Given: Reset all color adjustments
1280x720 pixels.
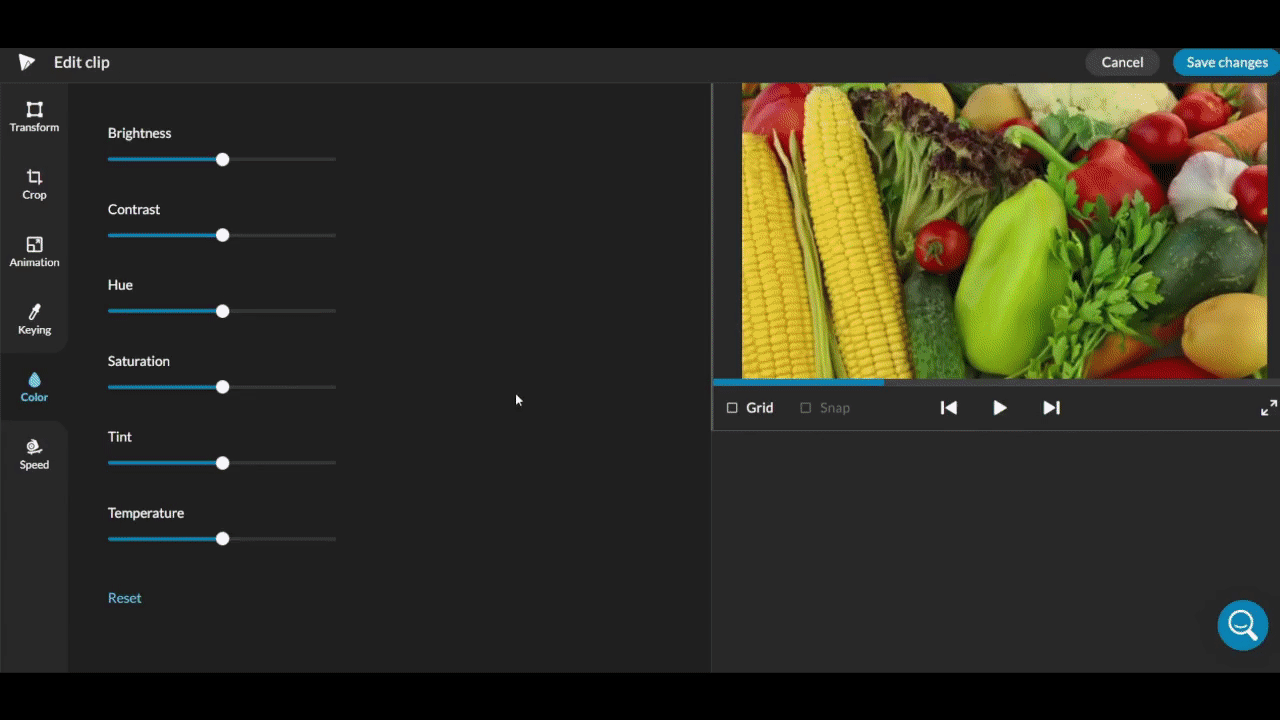Looking at the screenshot, I should click(x=125, y=598).
